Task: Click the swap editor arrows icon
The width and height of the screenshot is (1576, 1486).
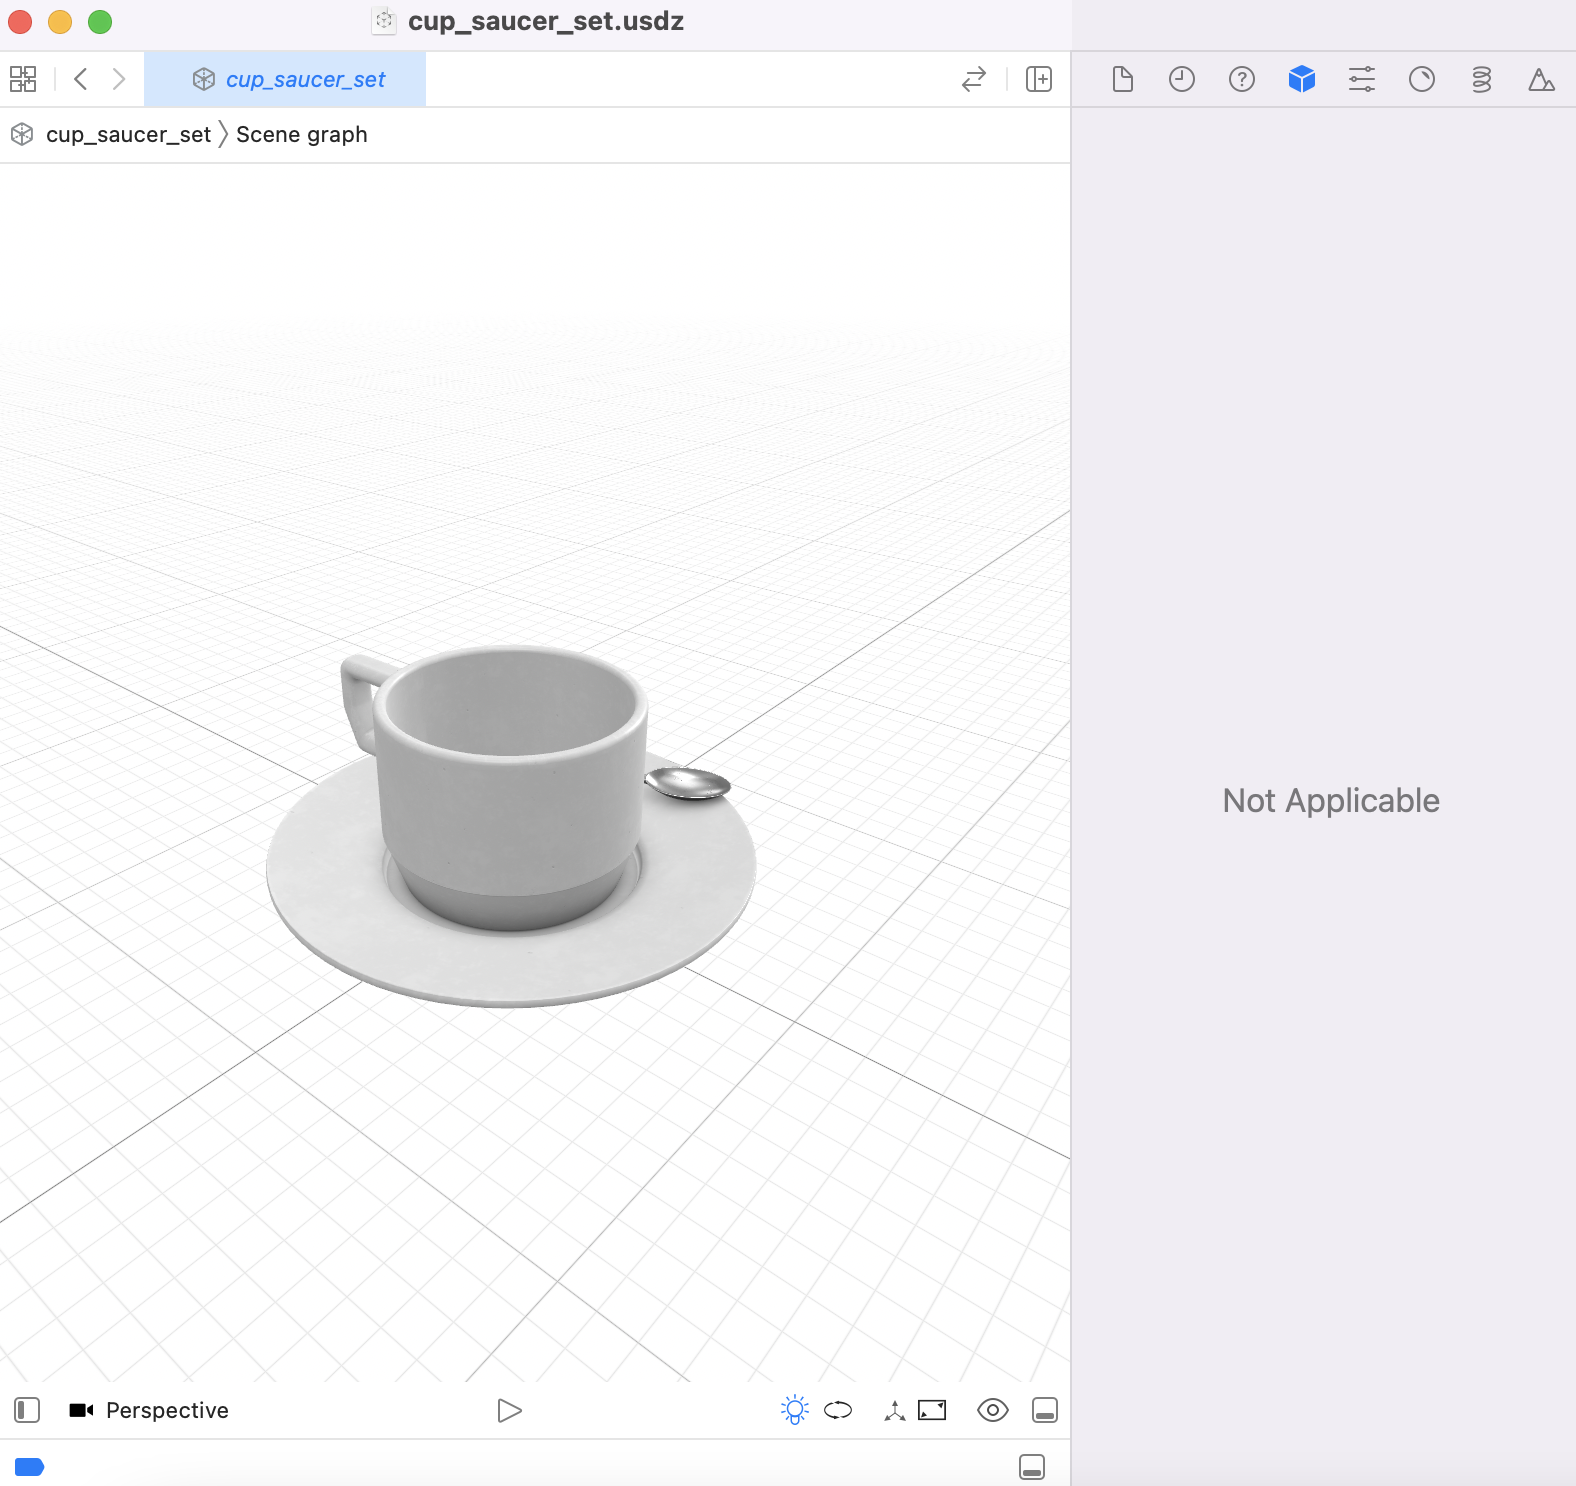Action: [x=974, y=79]
